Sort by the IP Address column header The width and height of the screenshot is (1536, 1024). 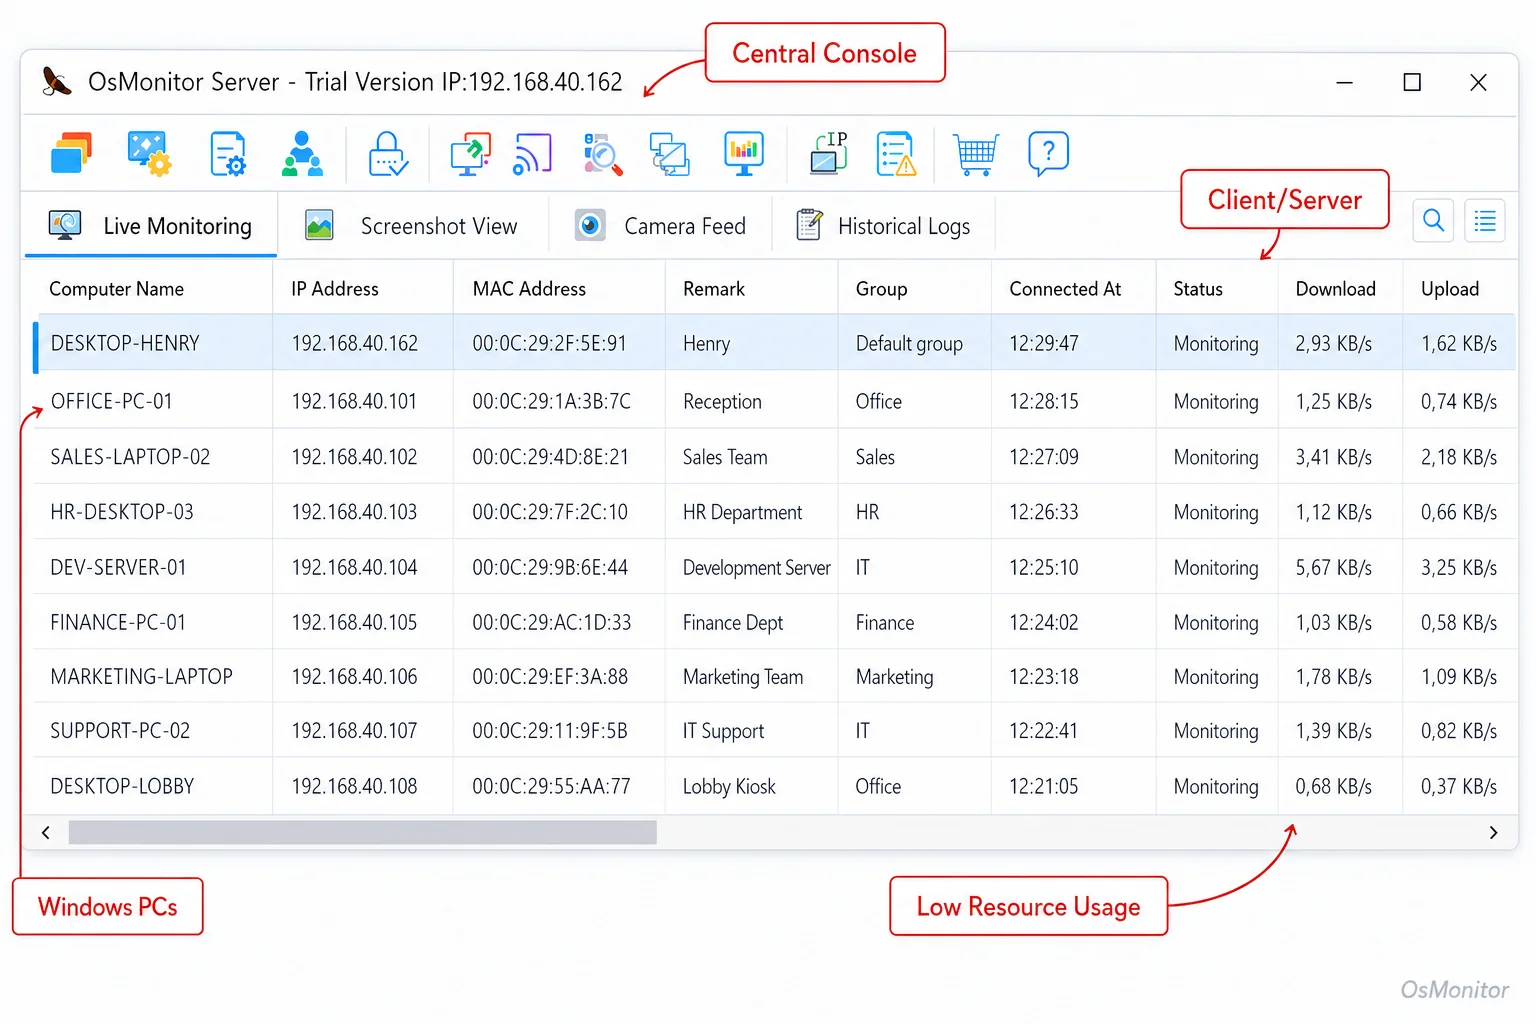click(x=335, y=289)
